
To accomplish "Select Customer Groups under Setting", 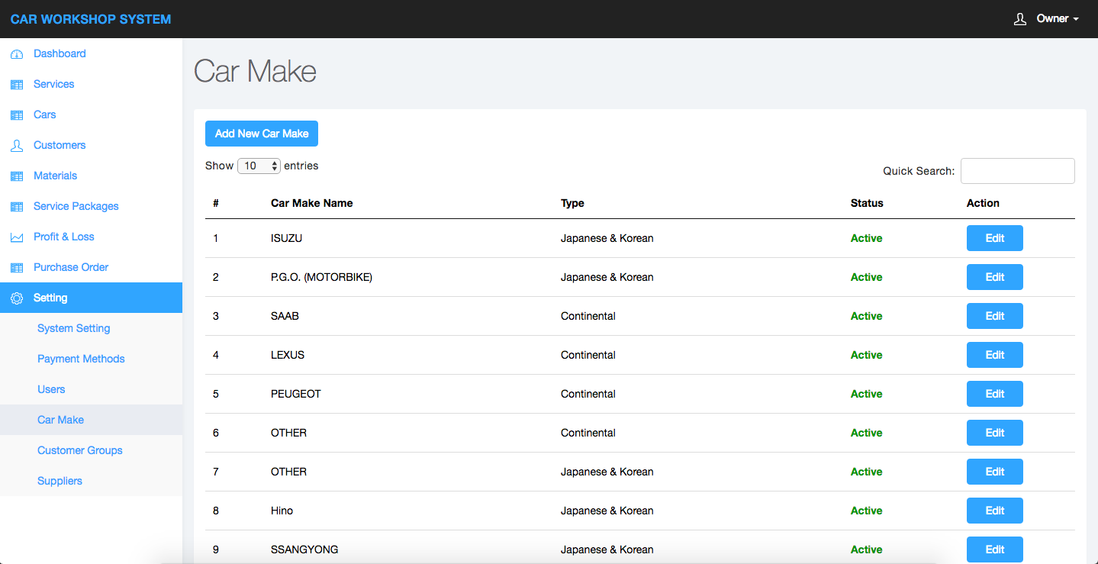I will point(80,450).
